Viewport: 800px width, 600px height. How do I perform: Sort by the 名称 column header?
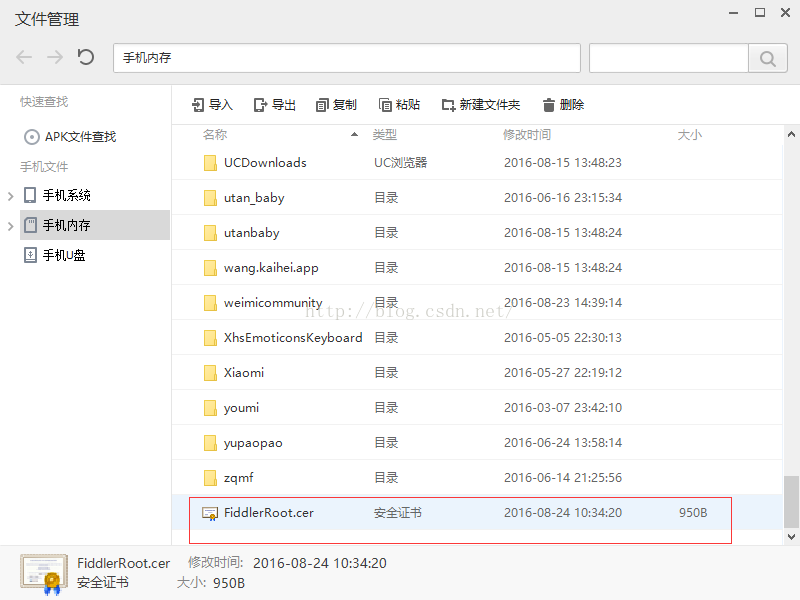coord(215,135)
